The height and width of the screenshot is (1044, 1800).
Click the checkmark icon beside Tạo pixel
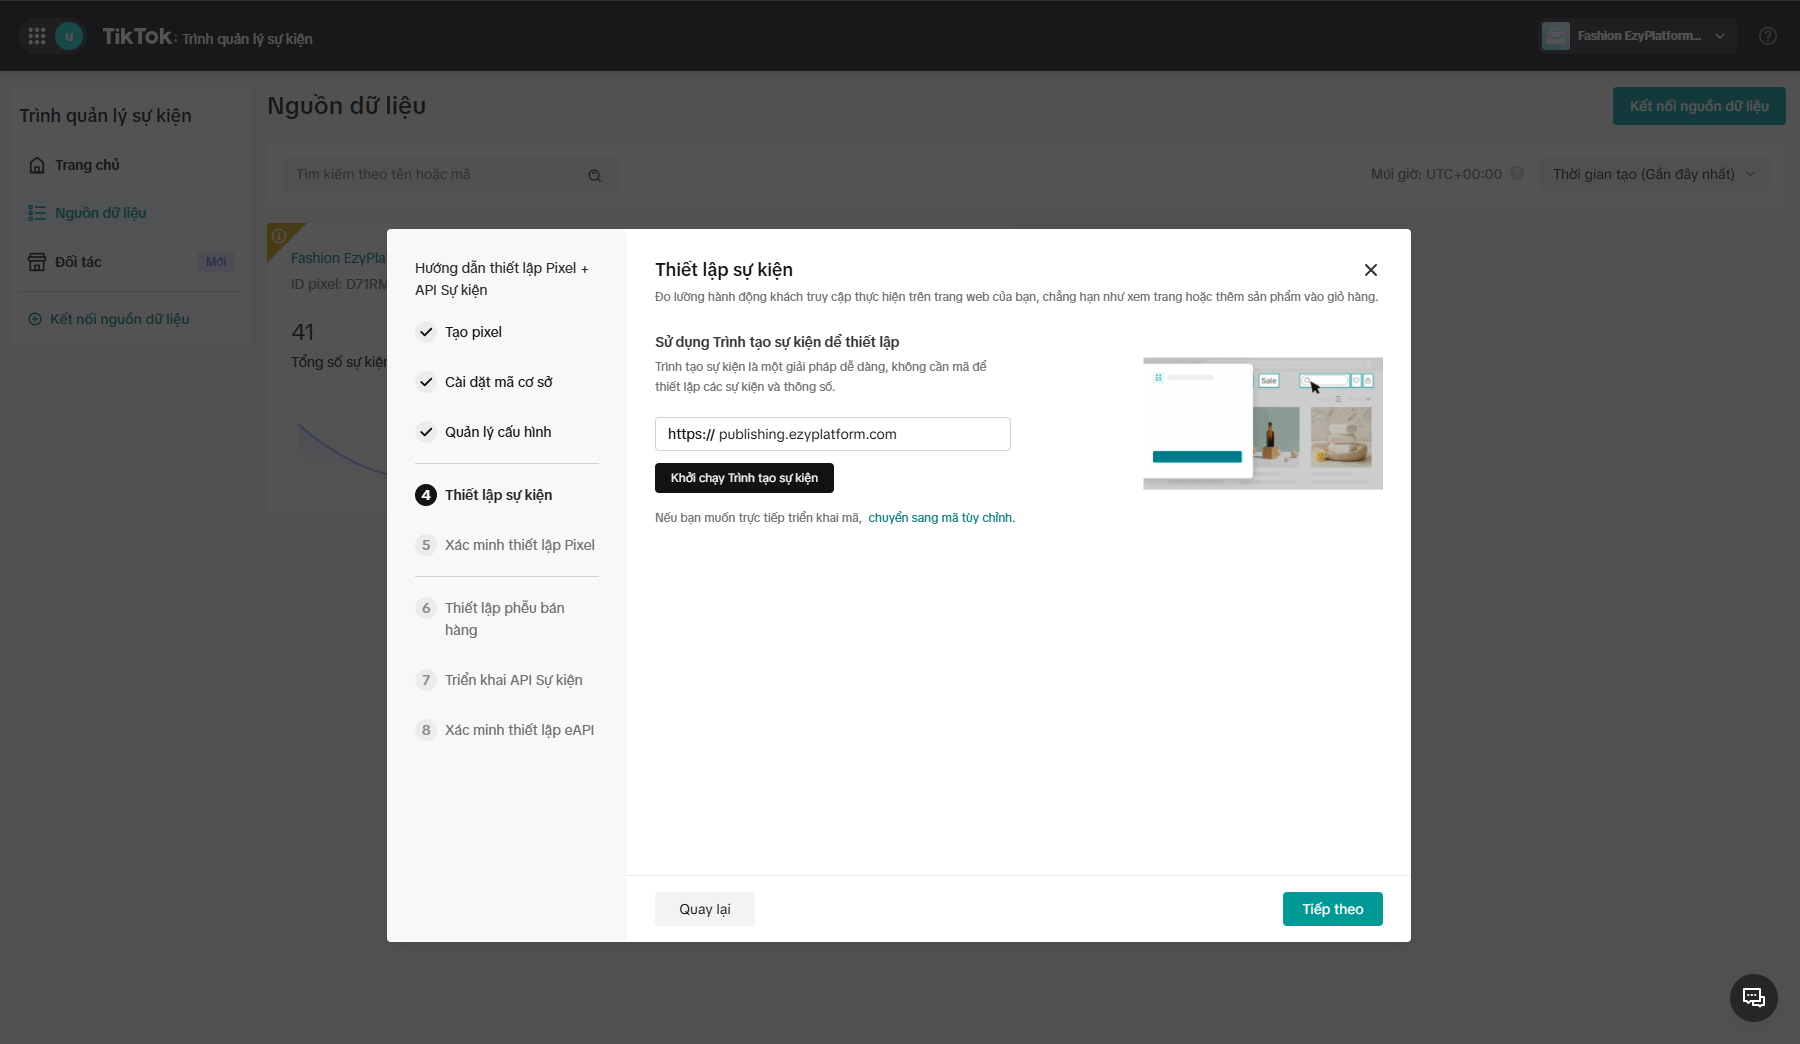pos(426,332)
